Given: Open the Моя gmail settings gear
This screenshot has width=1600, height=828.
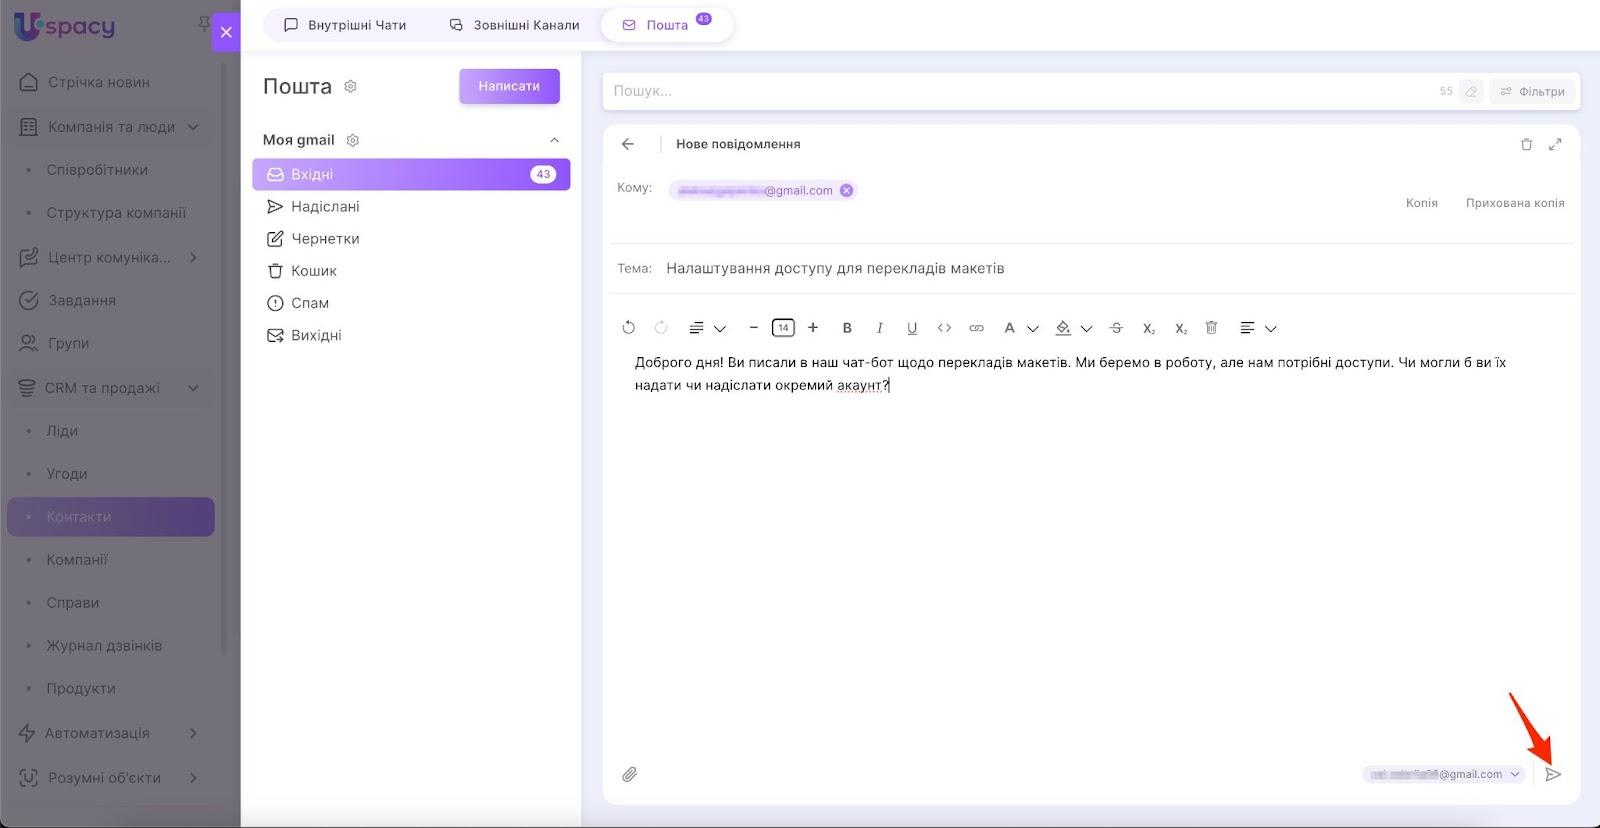Looking at the screenshot, I should (352, 140).
